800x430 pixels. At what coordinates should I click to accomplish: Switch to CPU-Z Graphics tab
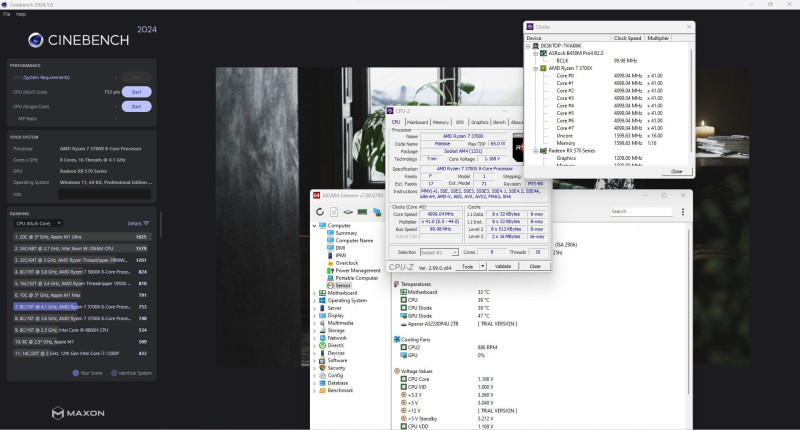coord(480,122)
